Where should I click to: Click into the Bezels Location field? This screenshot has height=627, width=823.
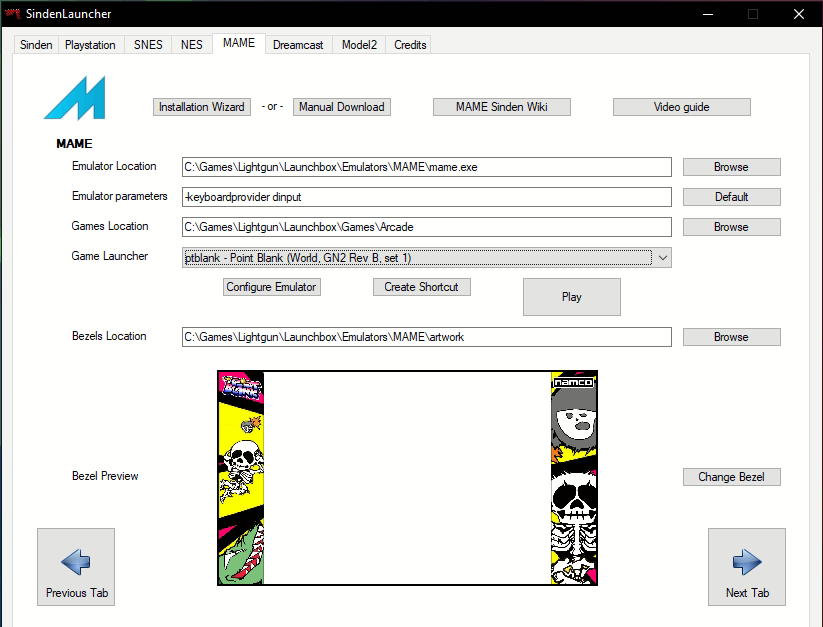click(x=427, y=337)
